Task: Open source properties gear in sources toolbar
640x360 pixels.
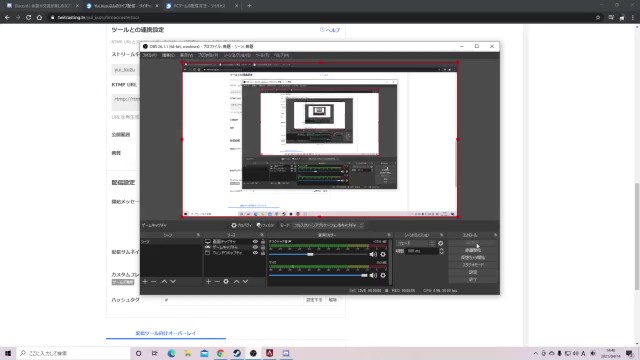Action: point(226,281)
